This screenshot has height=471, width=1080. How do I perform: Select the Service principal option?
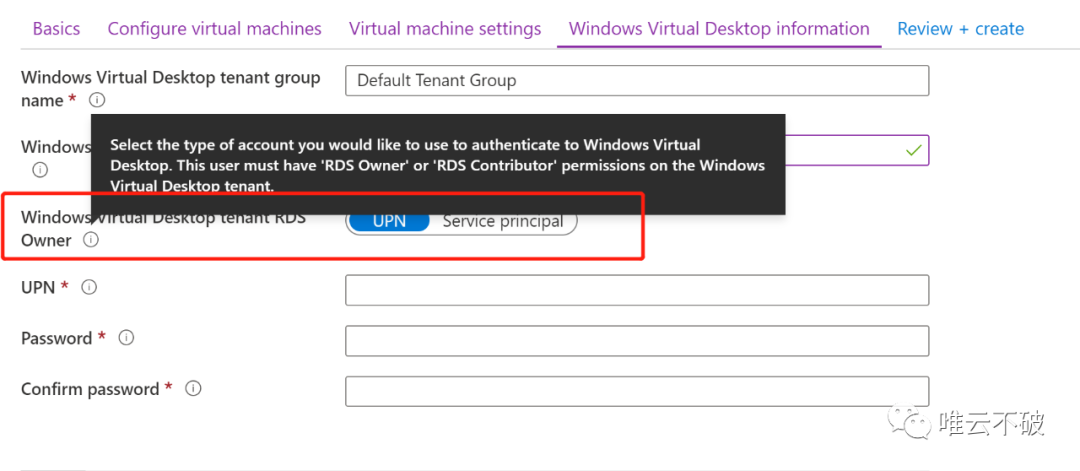pos(503,221)
